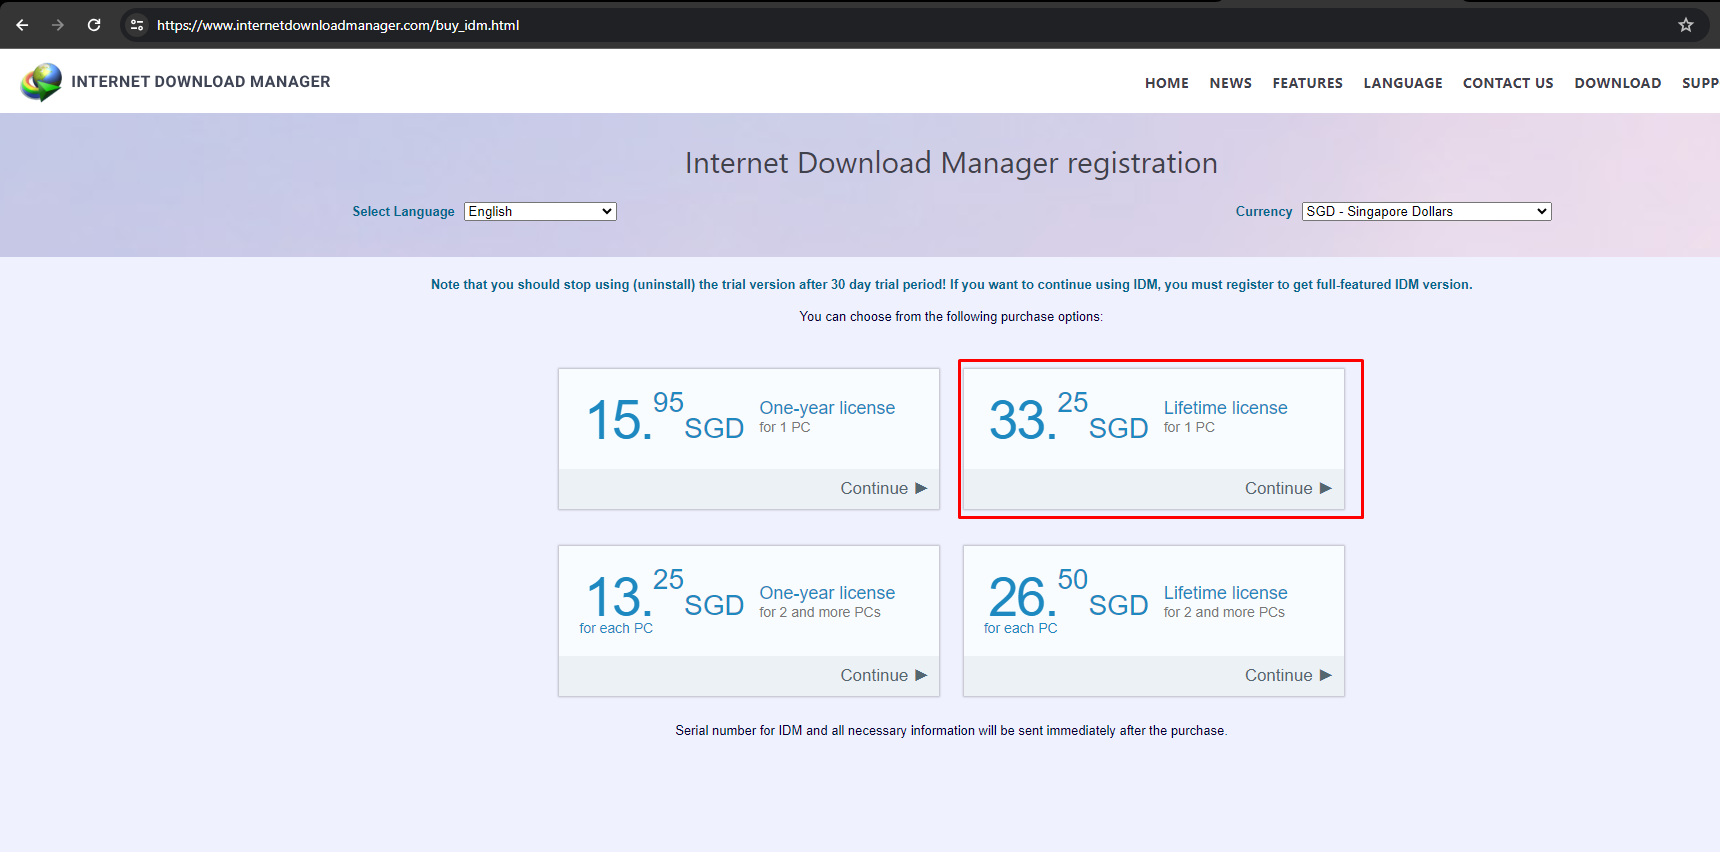Image resolution: width=1720 pixels, height=852 pixels.
Task: Open the DOWNLOAD menu item
Action: coord(1617,83)
